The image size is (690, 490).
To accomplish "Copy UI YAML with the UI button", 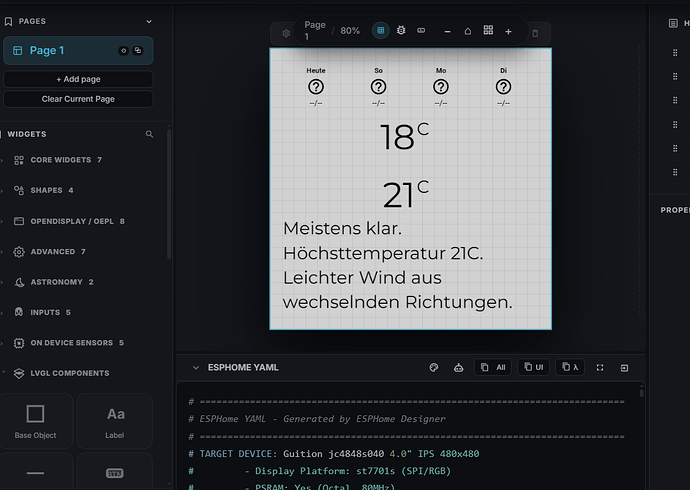I will [x=533, y=367].
